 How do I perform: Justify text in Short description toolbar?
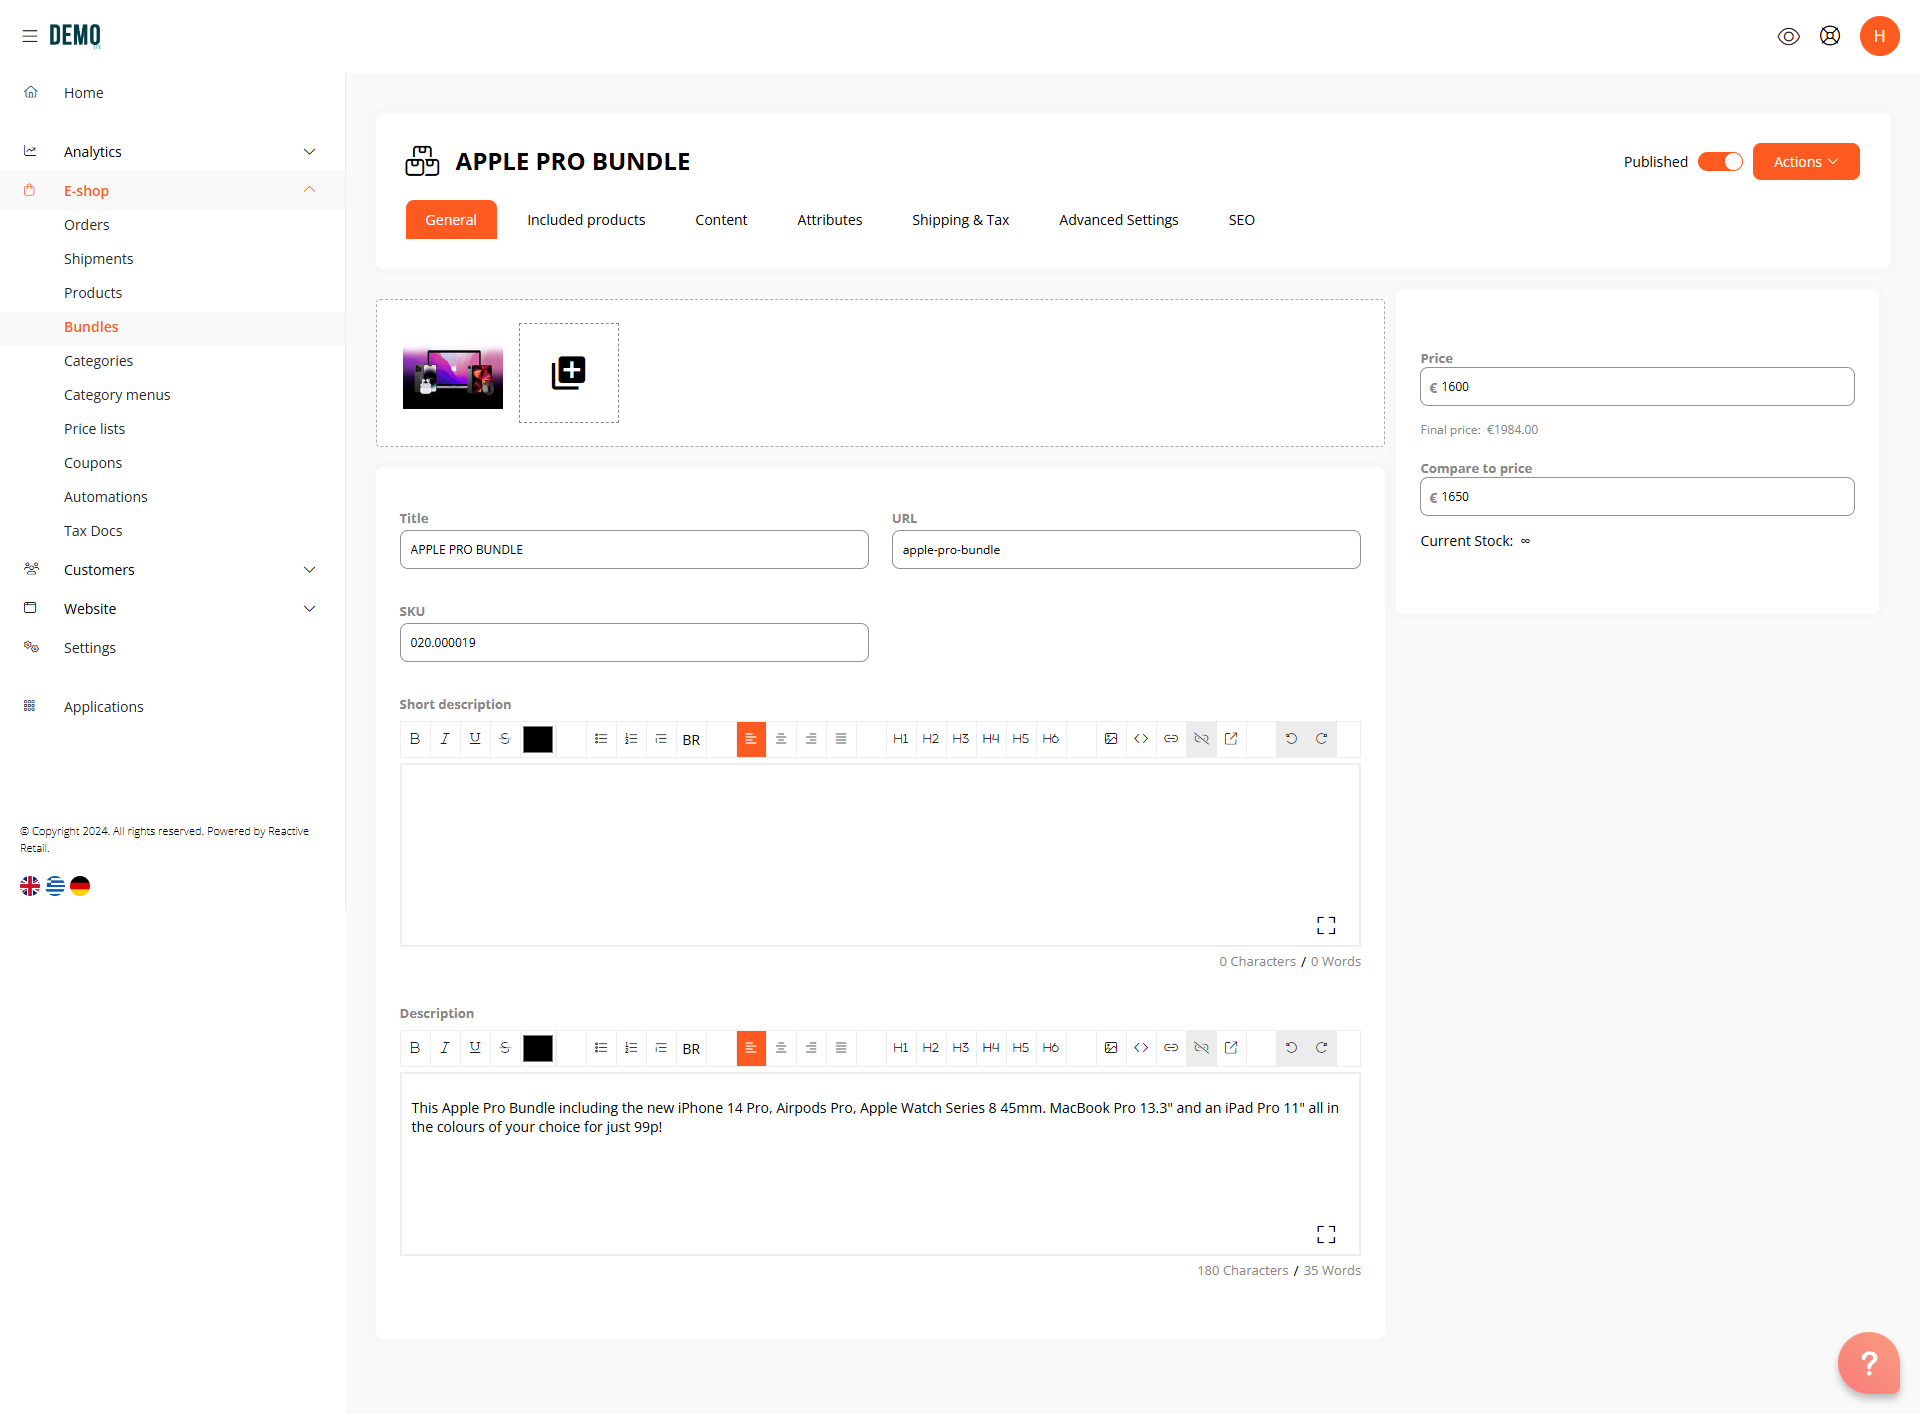click(x=841, y=739)
